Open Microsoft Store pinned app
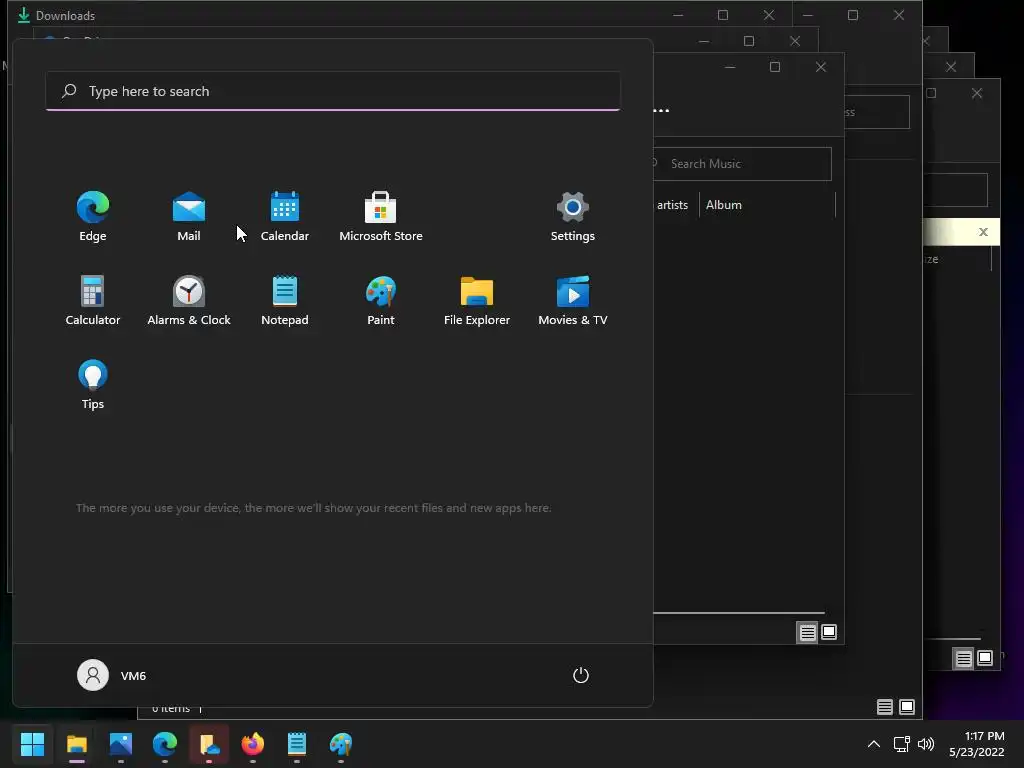This screenshot has width=1024, height=768. pyautogui.click(x=381, y=217)
